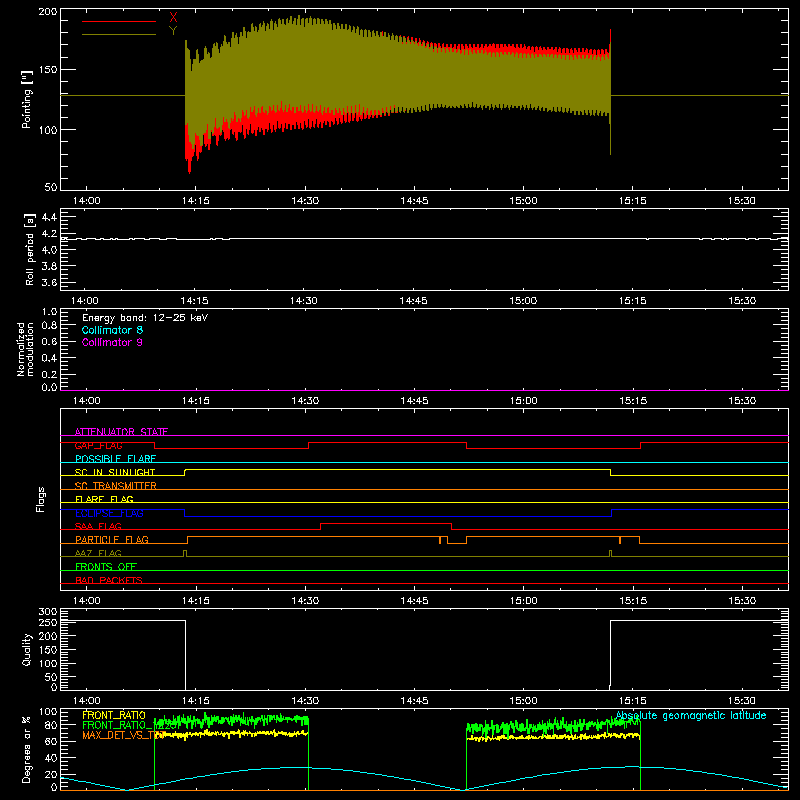This screenshot has height=800, width=800.
Task: Click the ECLIPSE_FLAG label
Action: [x=109, y=513]
